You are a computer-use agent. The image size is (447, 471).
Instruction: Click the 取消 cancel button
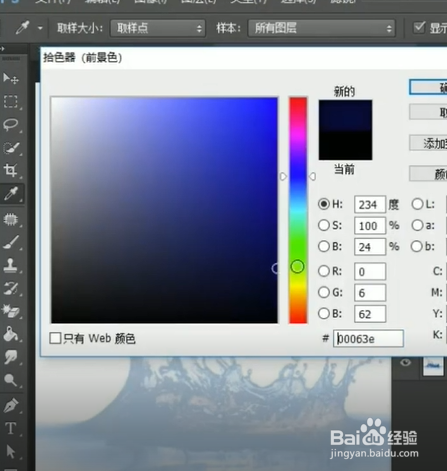tap(428, 112)
